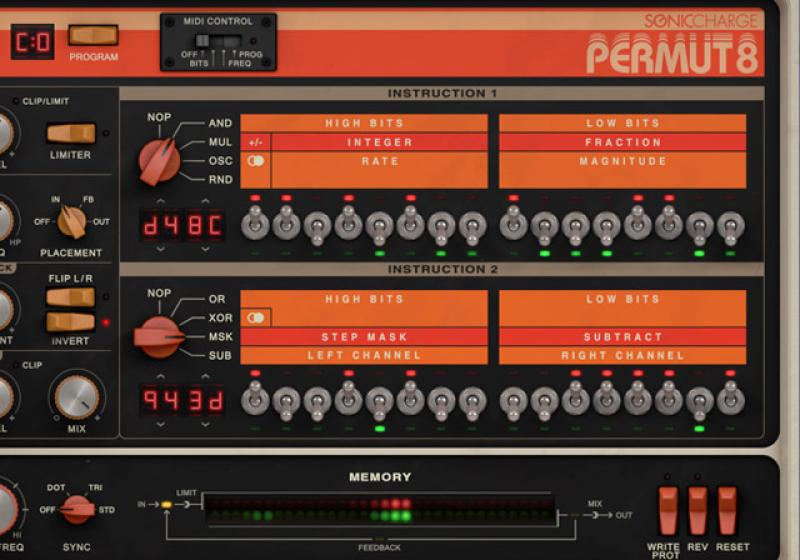Select the XOR label in Instruction 2
The width and height of the screenshot is (800, 560).
(218, 317)
